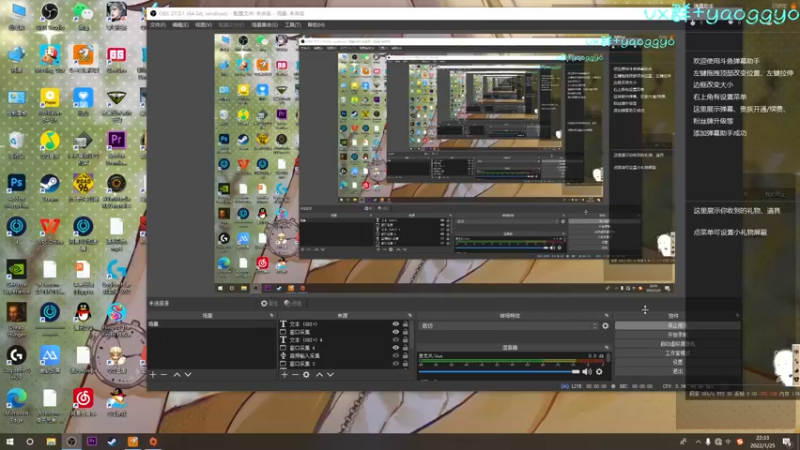The image size is (800, 450).
Task: Move selected source down in Sources list
Action: [331, 374]
